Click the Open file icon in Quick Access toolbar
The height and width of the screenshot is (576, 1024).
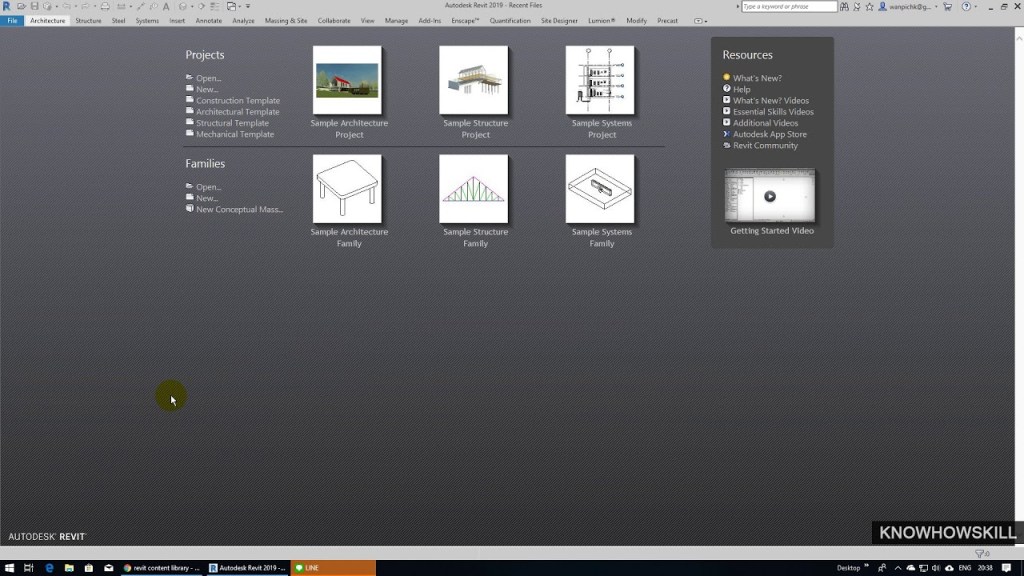(x=21, y=6)
